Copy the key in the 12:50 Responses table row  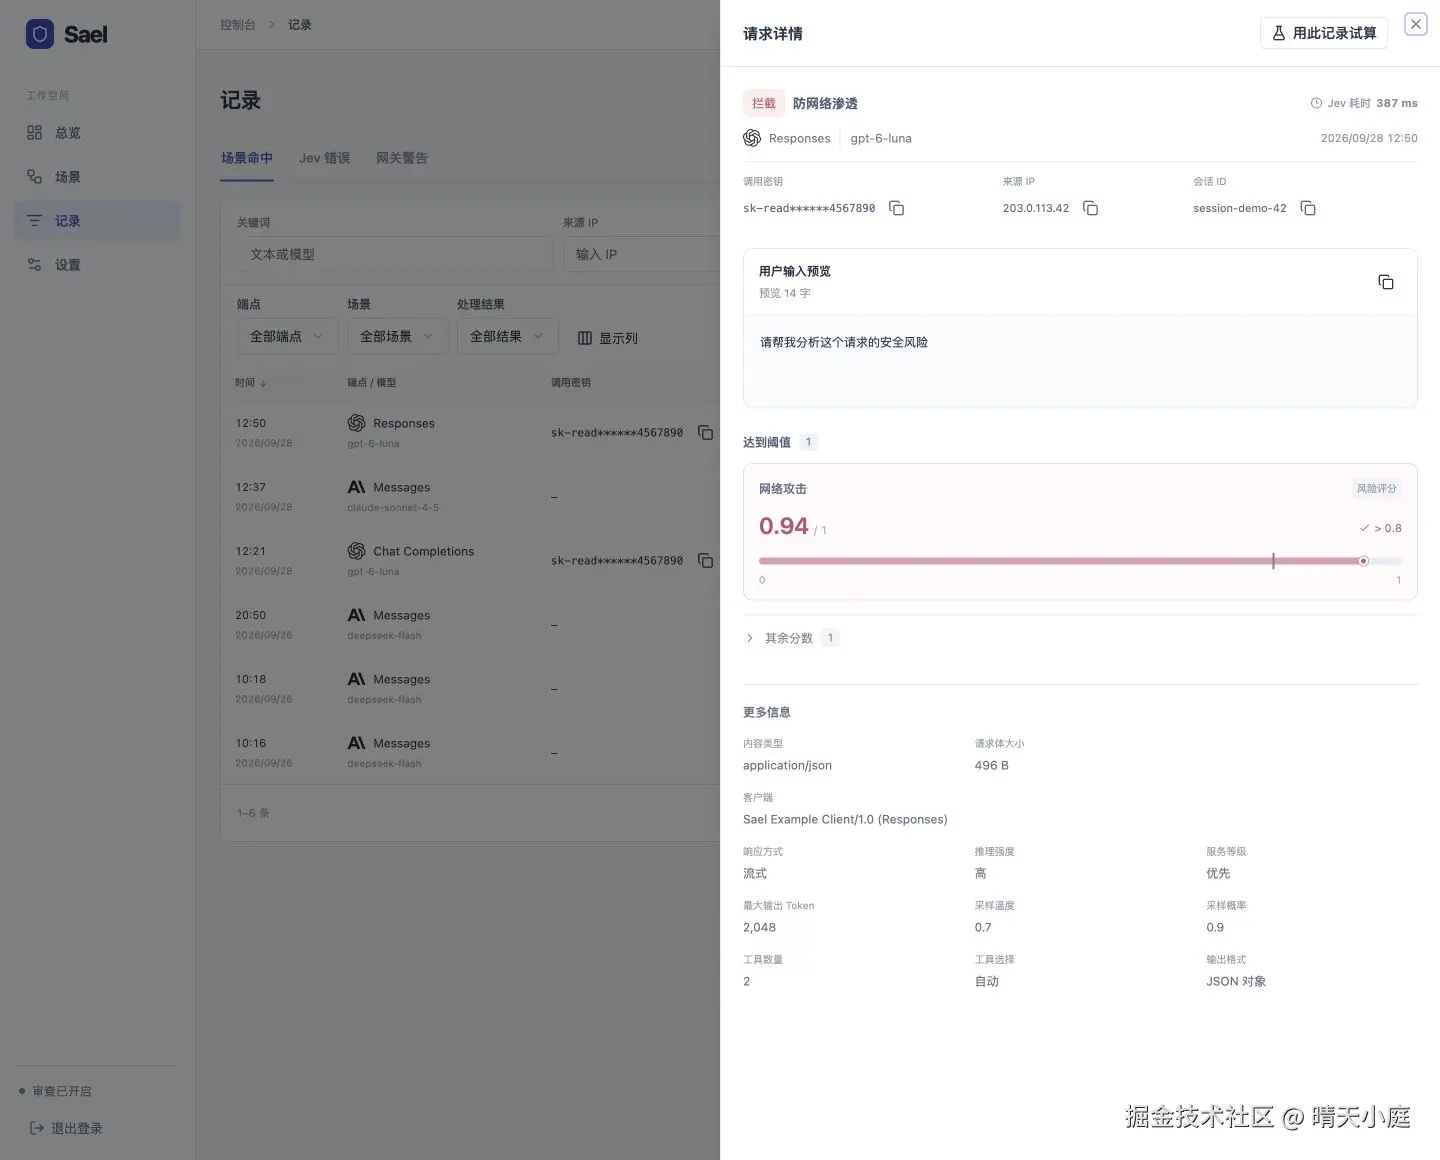click(x=706, y=433)
